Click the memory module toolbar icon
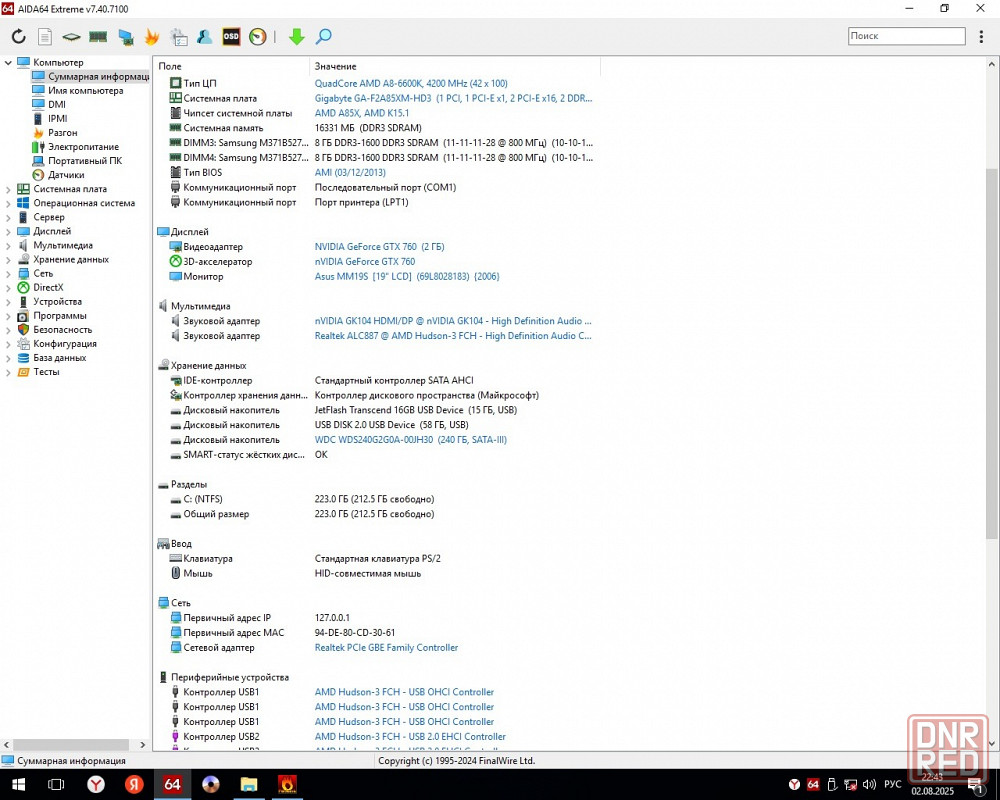The image size is (1000, 800). [x=98, y=36]
